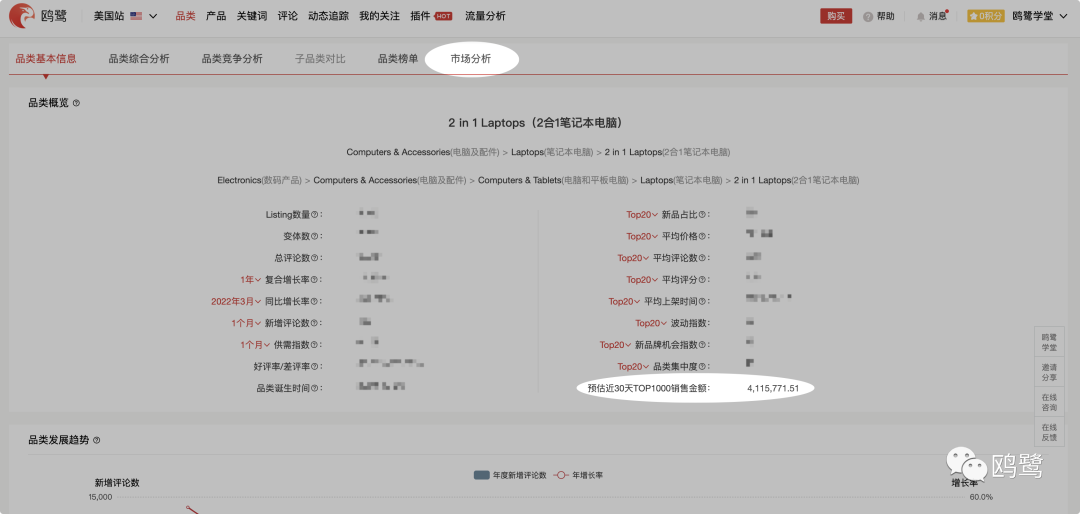Switch to 品类榜单 tab
The image size is (1080, 514).
398,59
